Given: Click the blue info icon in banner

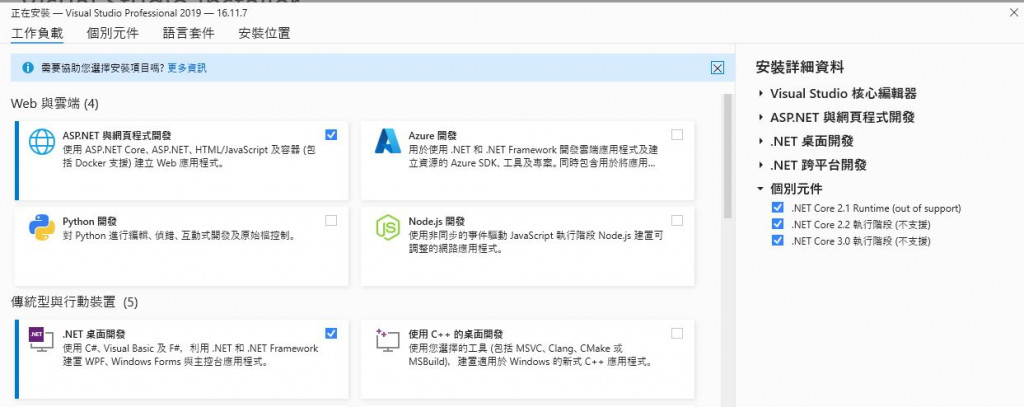Looking at the screenshot, I should tap(27, 67).
